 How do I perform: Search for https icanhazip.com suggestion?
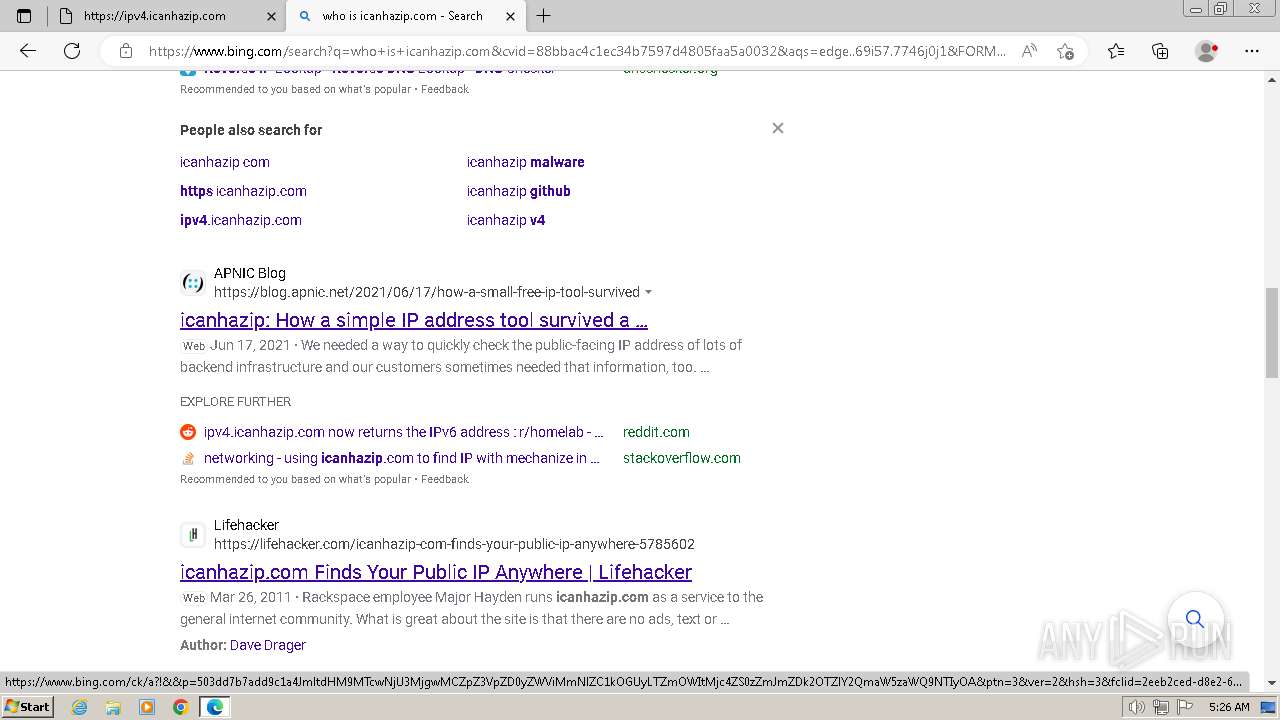click(x=243, y=191)
